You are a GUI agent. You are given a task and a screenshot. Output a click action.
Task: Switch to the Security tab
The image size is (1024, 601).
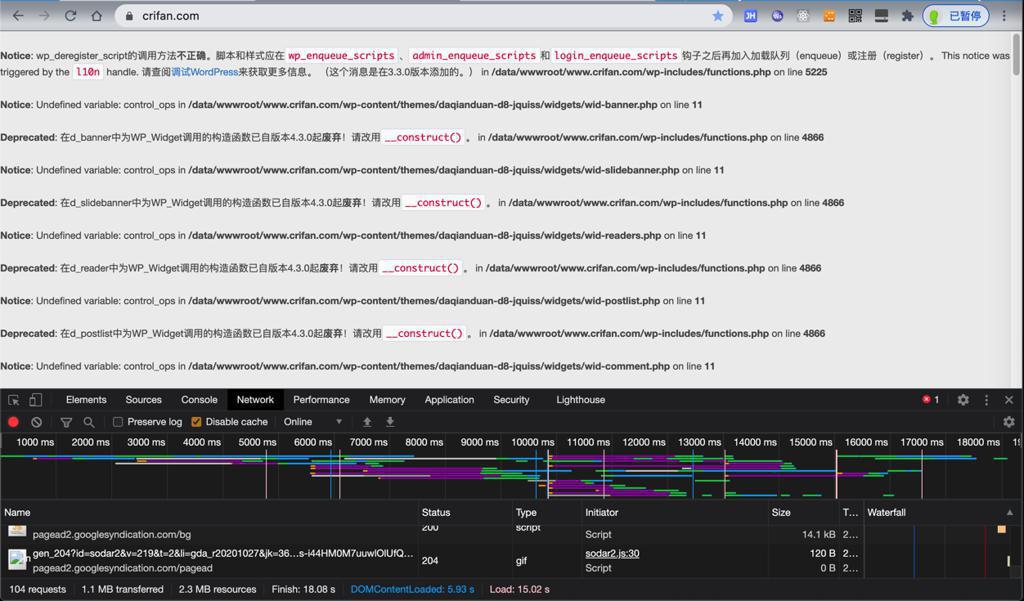(511, 400)
